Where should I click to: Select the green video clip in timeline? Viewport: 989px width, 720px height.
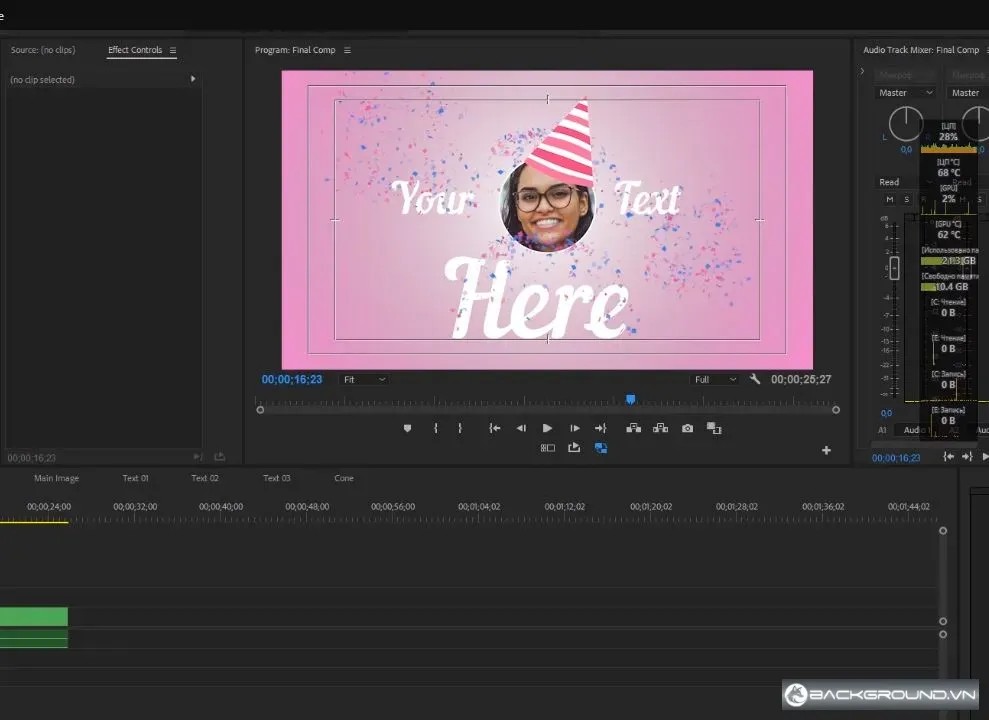click(33, 617)
